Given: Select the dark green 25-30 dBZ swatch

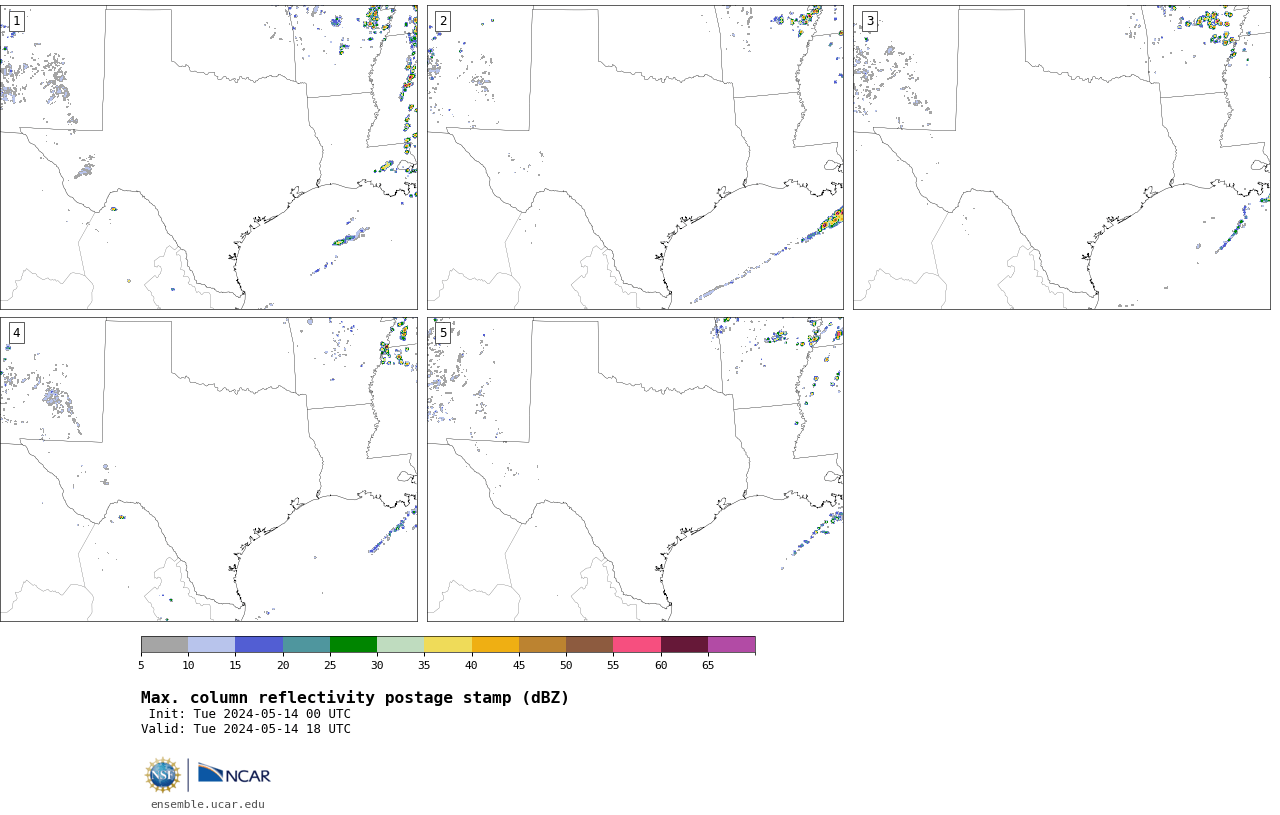Looking at the screenshot, I should click(x=354, y=644).
